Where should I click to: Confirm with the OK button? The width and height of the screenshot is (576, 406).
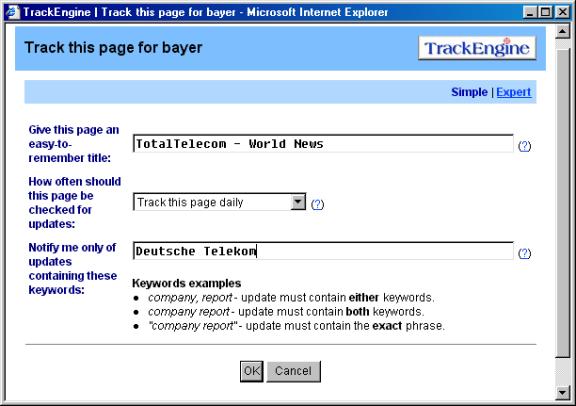[252, 371]
